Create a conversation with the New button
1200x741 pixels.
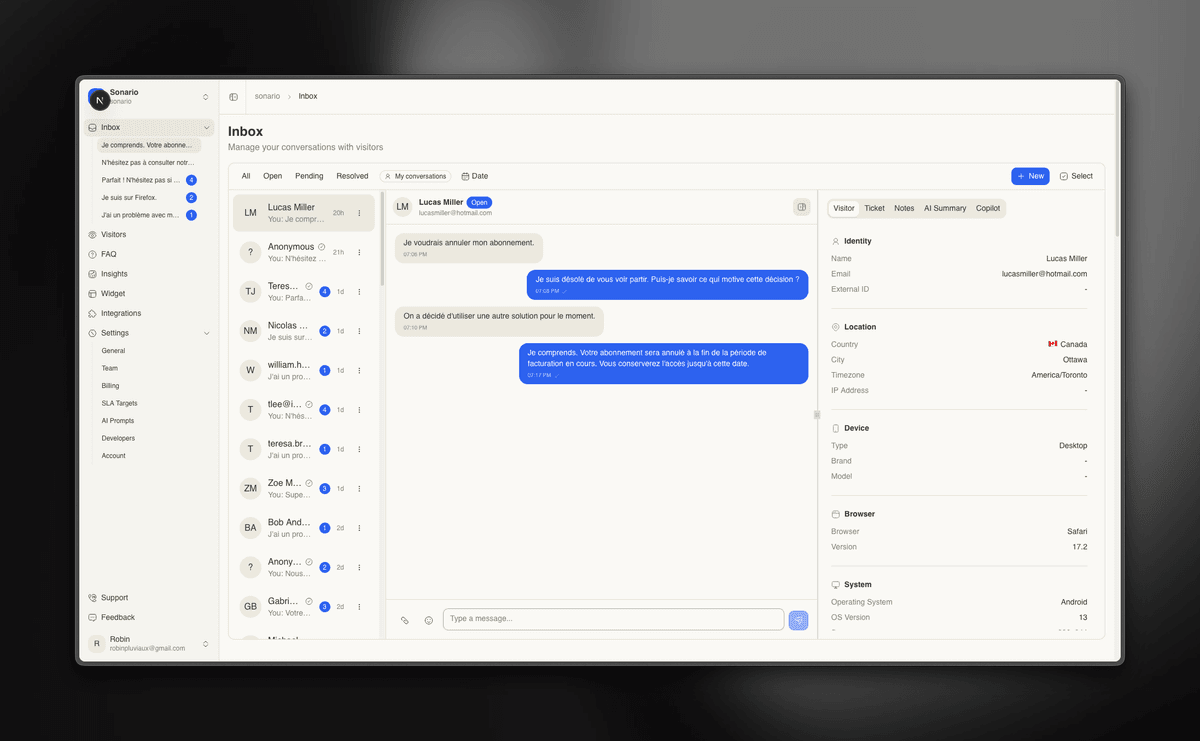tap(1030, 175)
